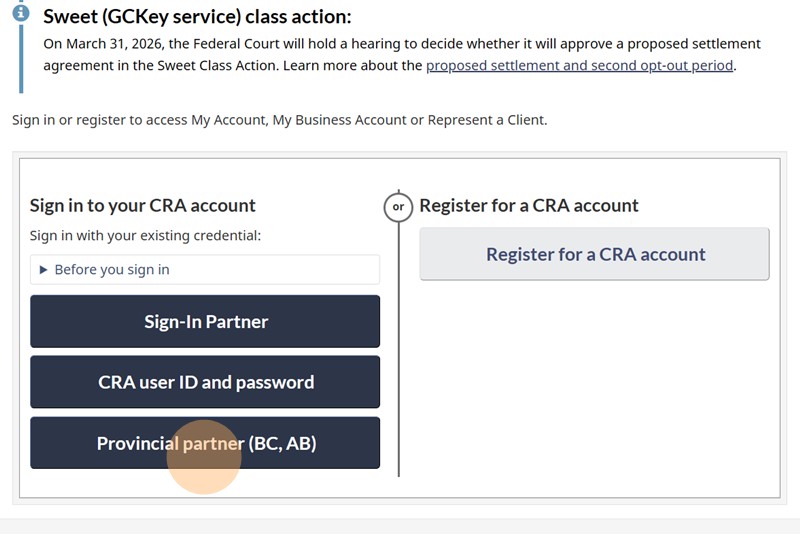Expand the triangle beside Before you sign in
Screen dimensions: 800x534
[x=44, y=270]
